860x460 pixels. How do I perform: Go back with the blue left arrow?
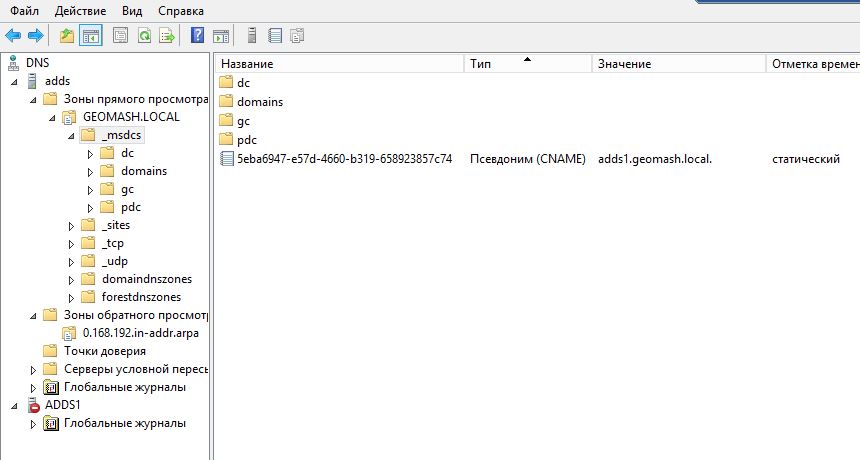click(x=13, y=36)
